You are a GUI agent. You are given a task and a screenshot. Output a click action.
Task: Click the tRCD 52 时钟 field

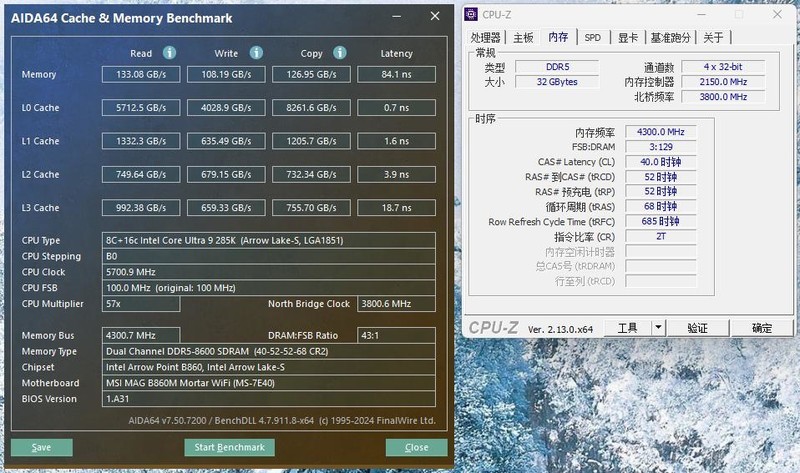point(661,177)
